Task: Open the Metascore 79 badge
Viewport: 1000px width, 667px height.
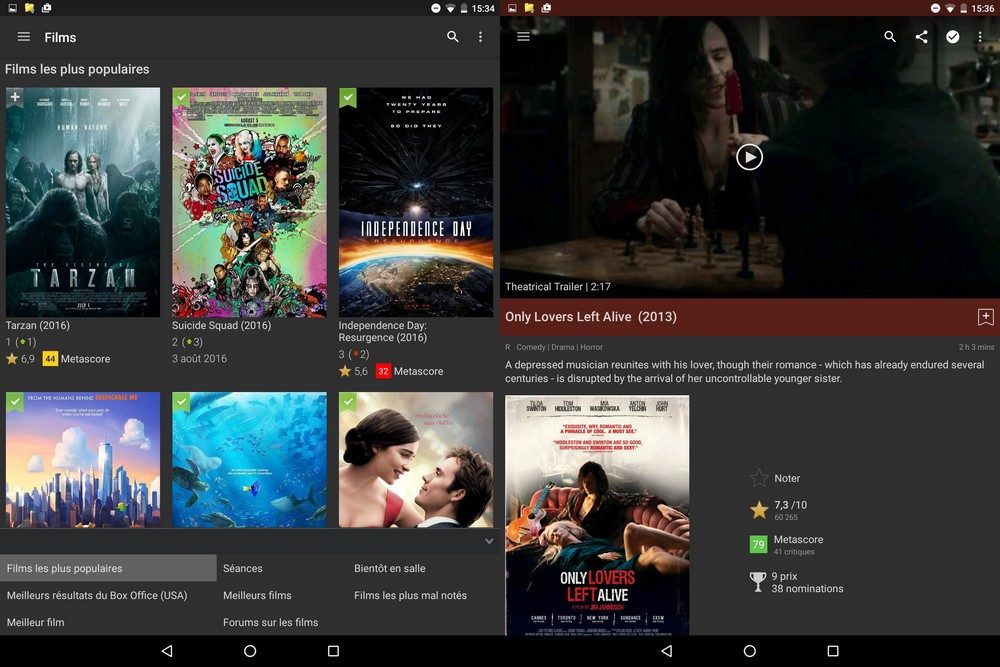Action: click(x=758, y=545)
